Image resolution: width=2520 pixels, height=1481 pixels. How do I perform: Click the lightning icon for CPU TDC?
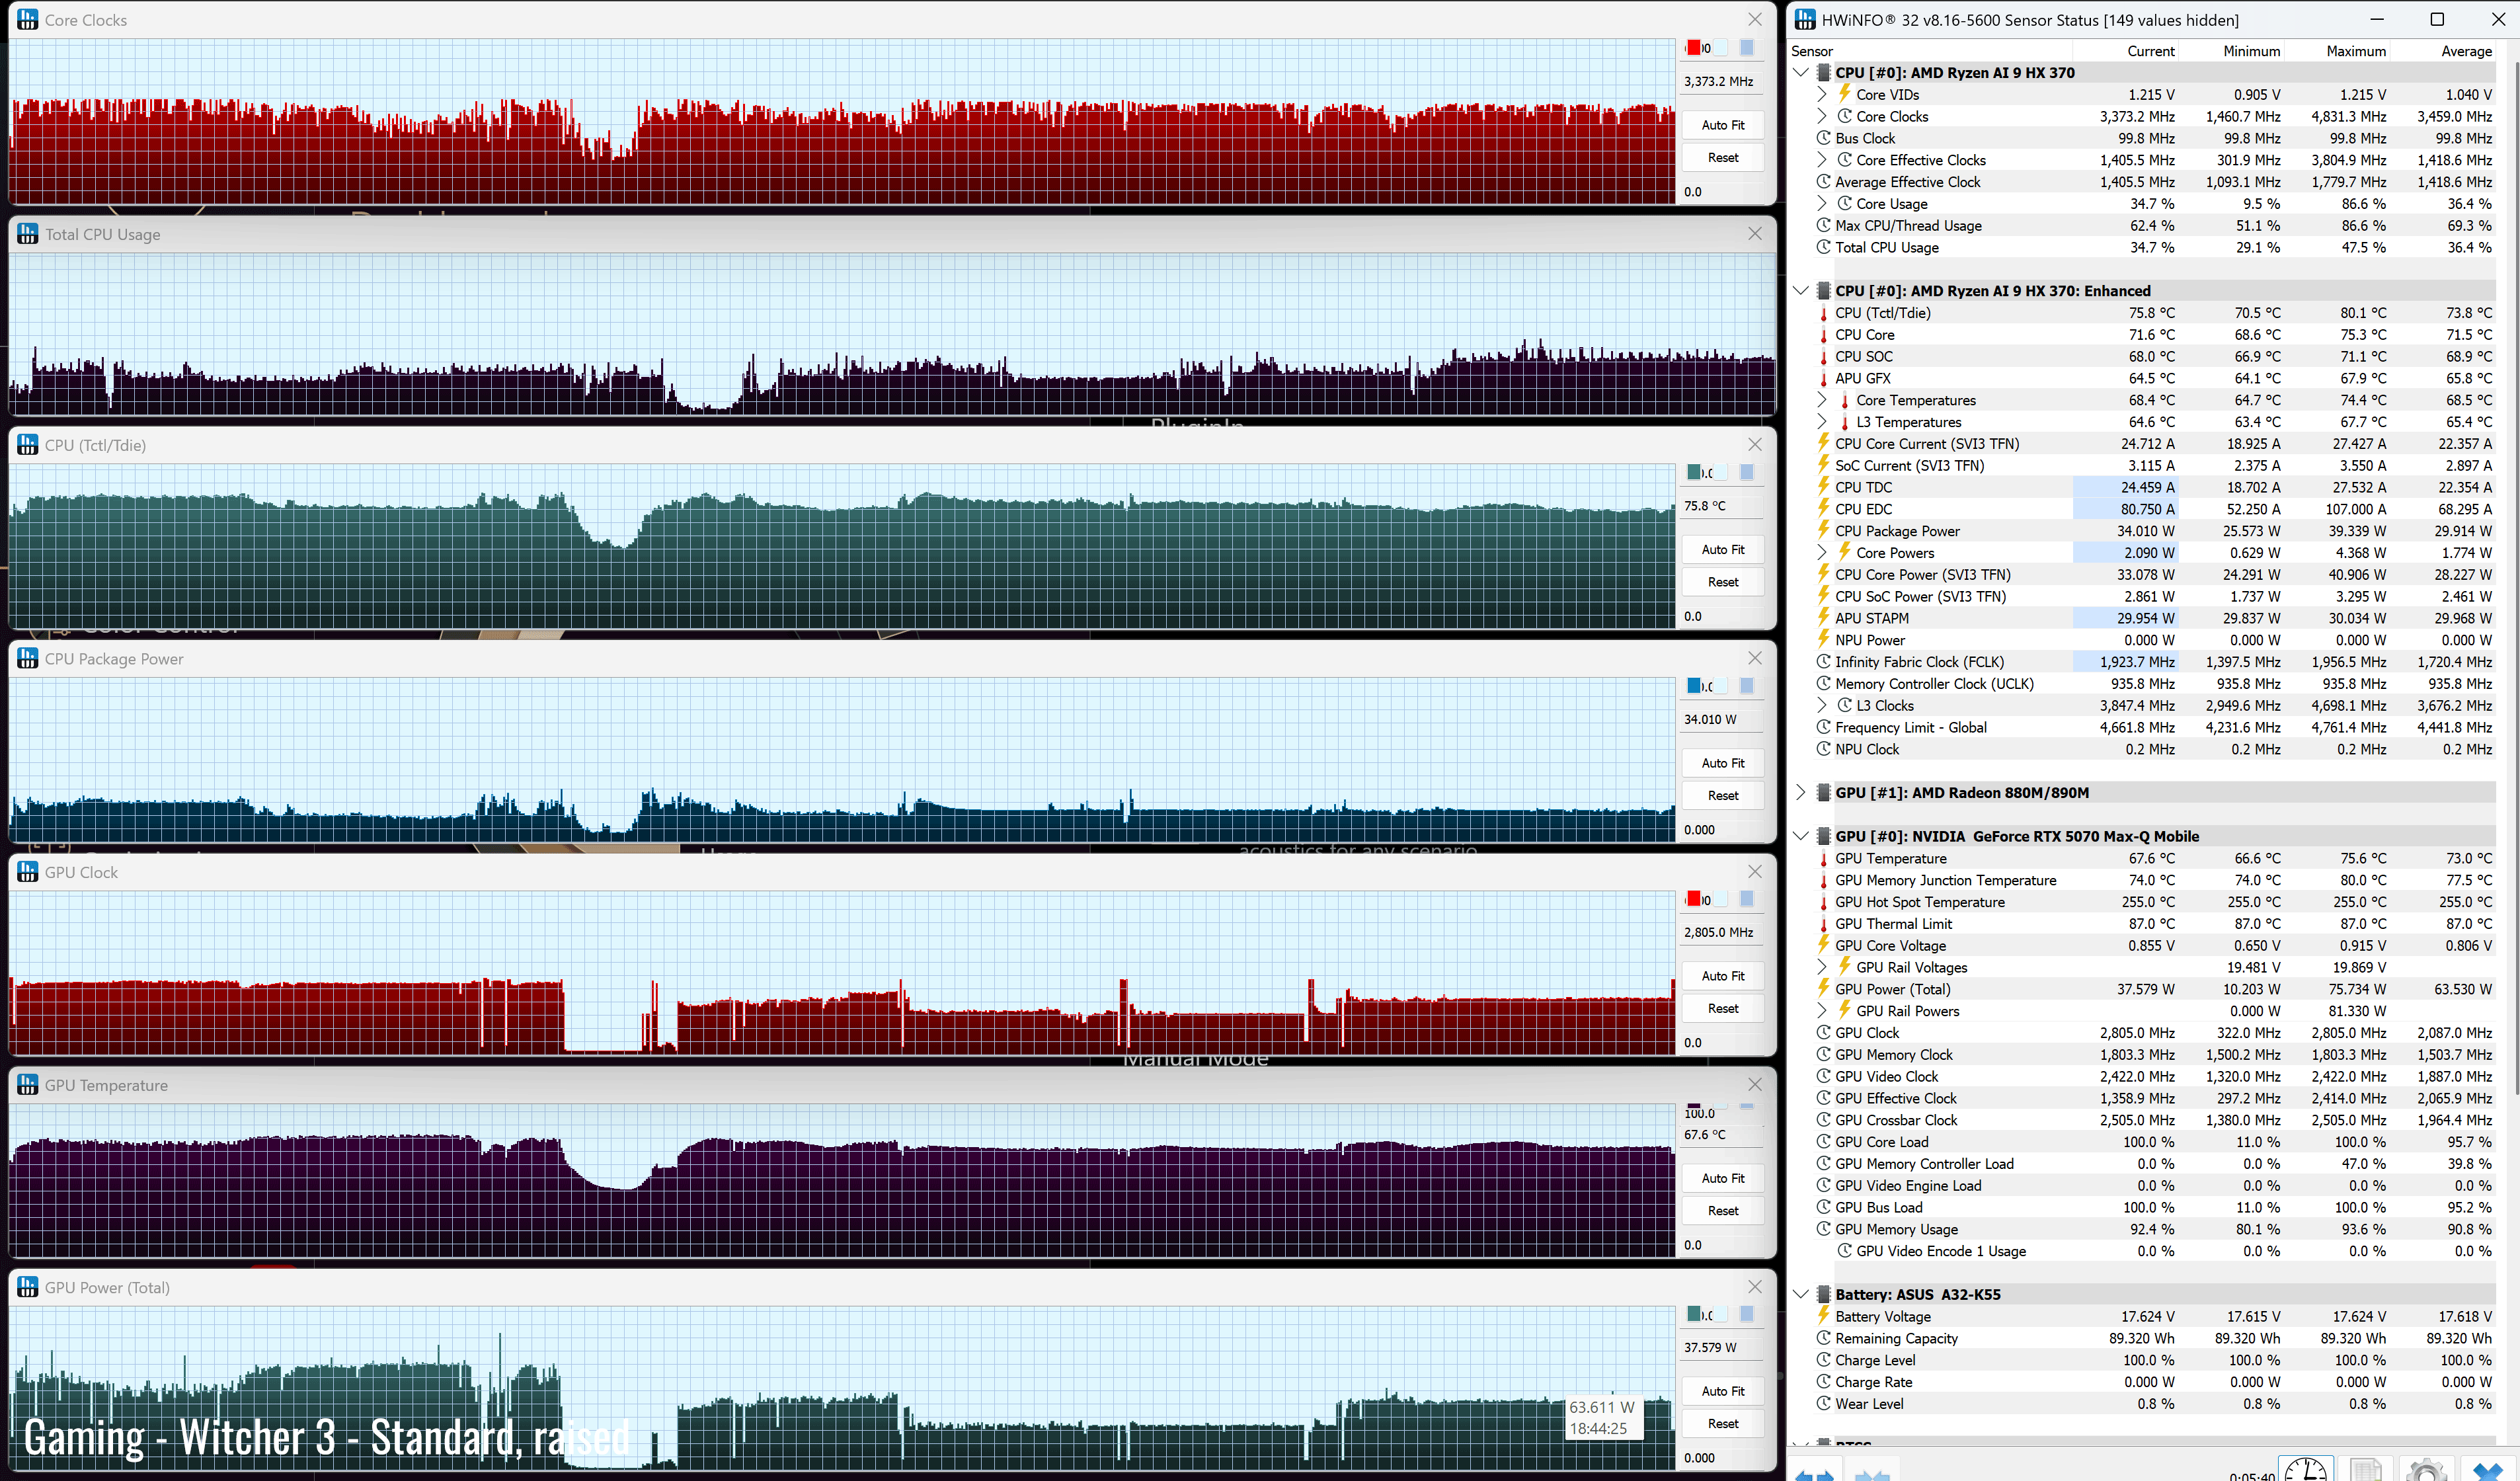pyautogui.click(x=1824, y=487)
